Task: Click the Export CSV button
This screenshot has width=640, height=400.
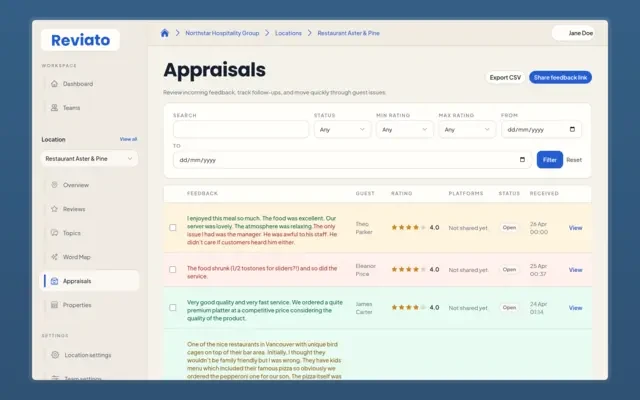Action: pos(505,77)
